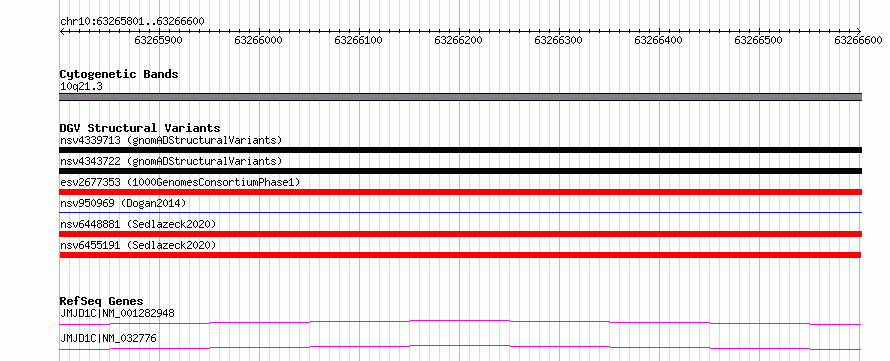Viewport: 890px width, 361px height.
Task: Click ruler position 63266100
Action: click(x=359, y=40)
